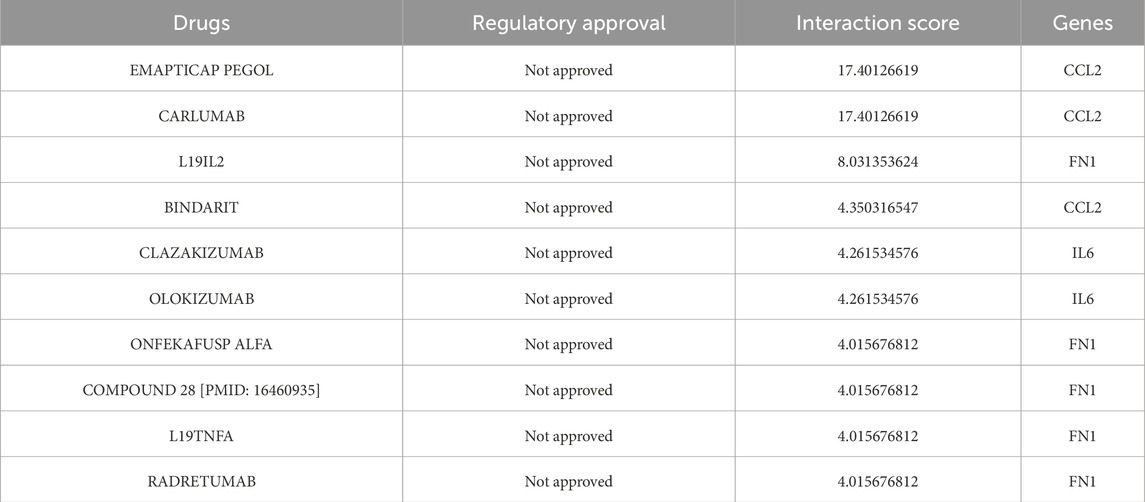This screenshot has height=502, width=1145.
Task: Select the Genes column header
Action: click(1082, 23)
